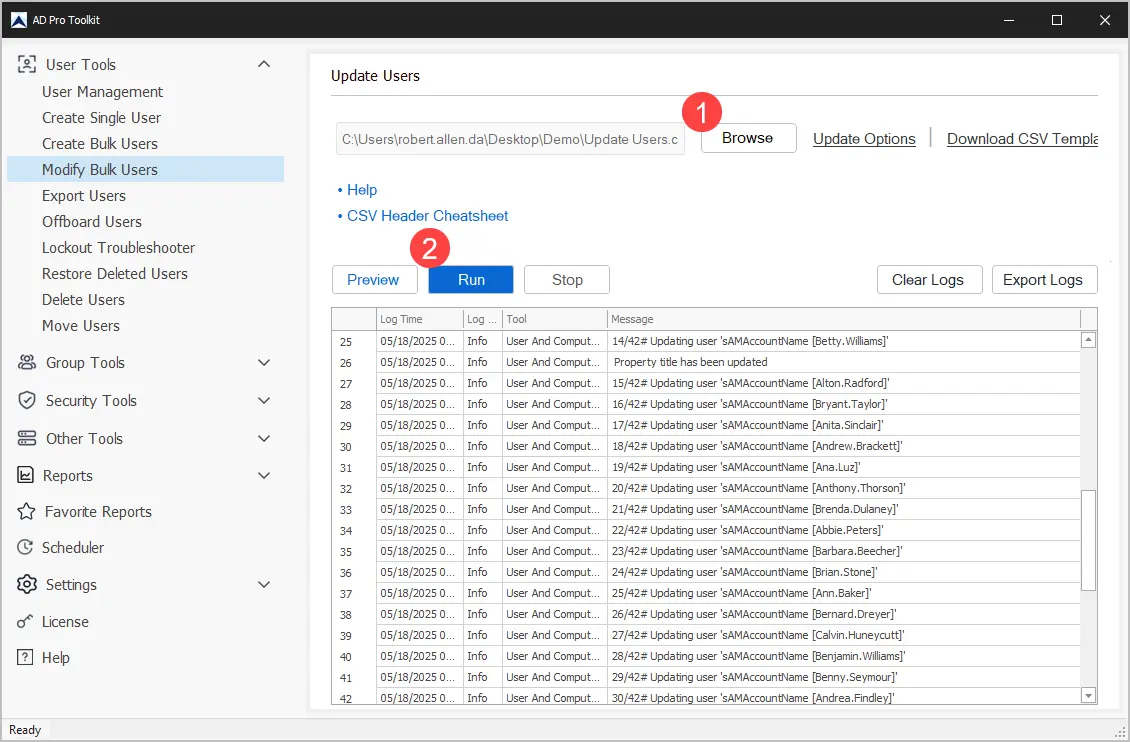Expand the Group Tools chevron
Viewport: 1130px width, 742px height.
[264, 362]
